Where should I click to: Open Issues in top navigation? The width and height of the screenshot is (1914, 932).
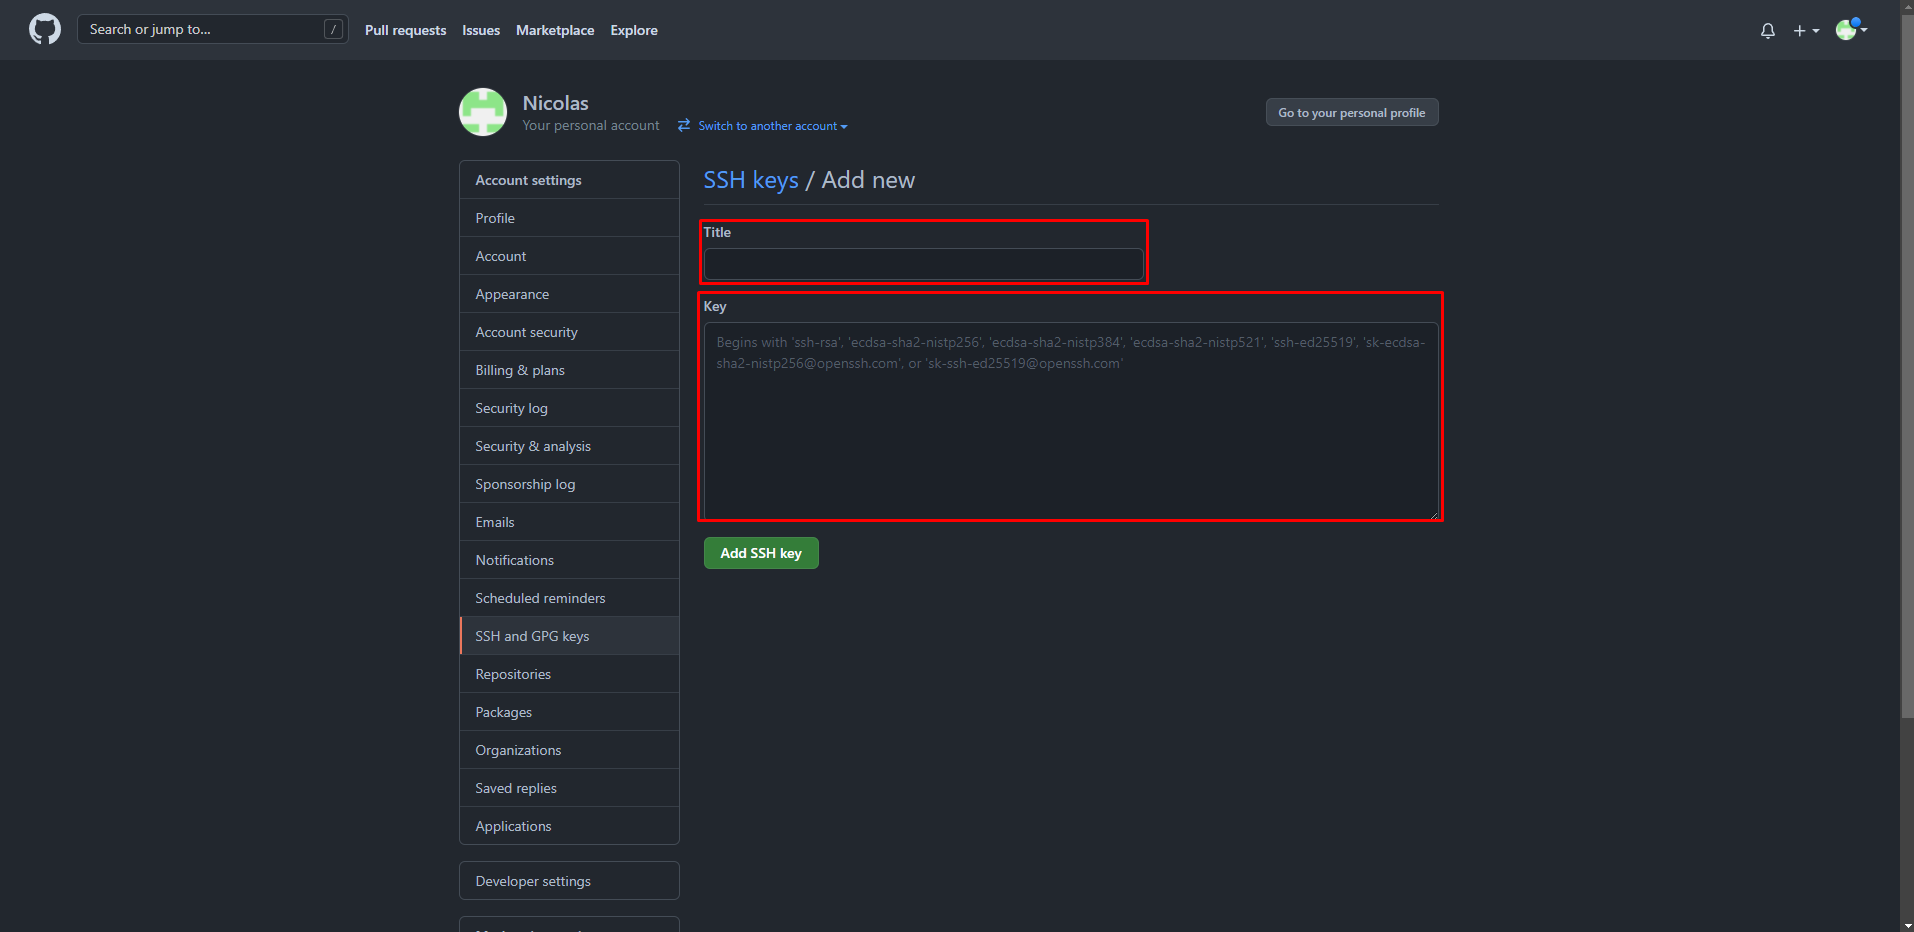coord(481,31)
